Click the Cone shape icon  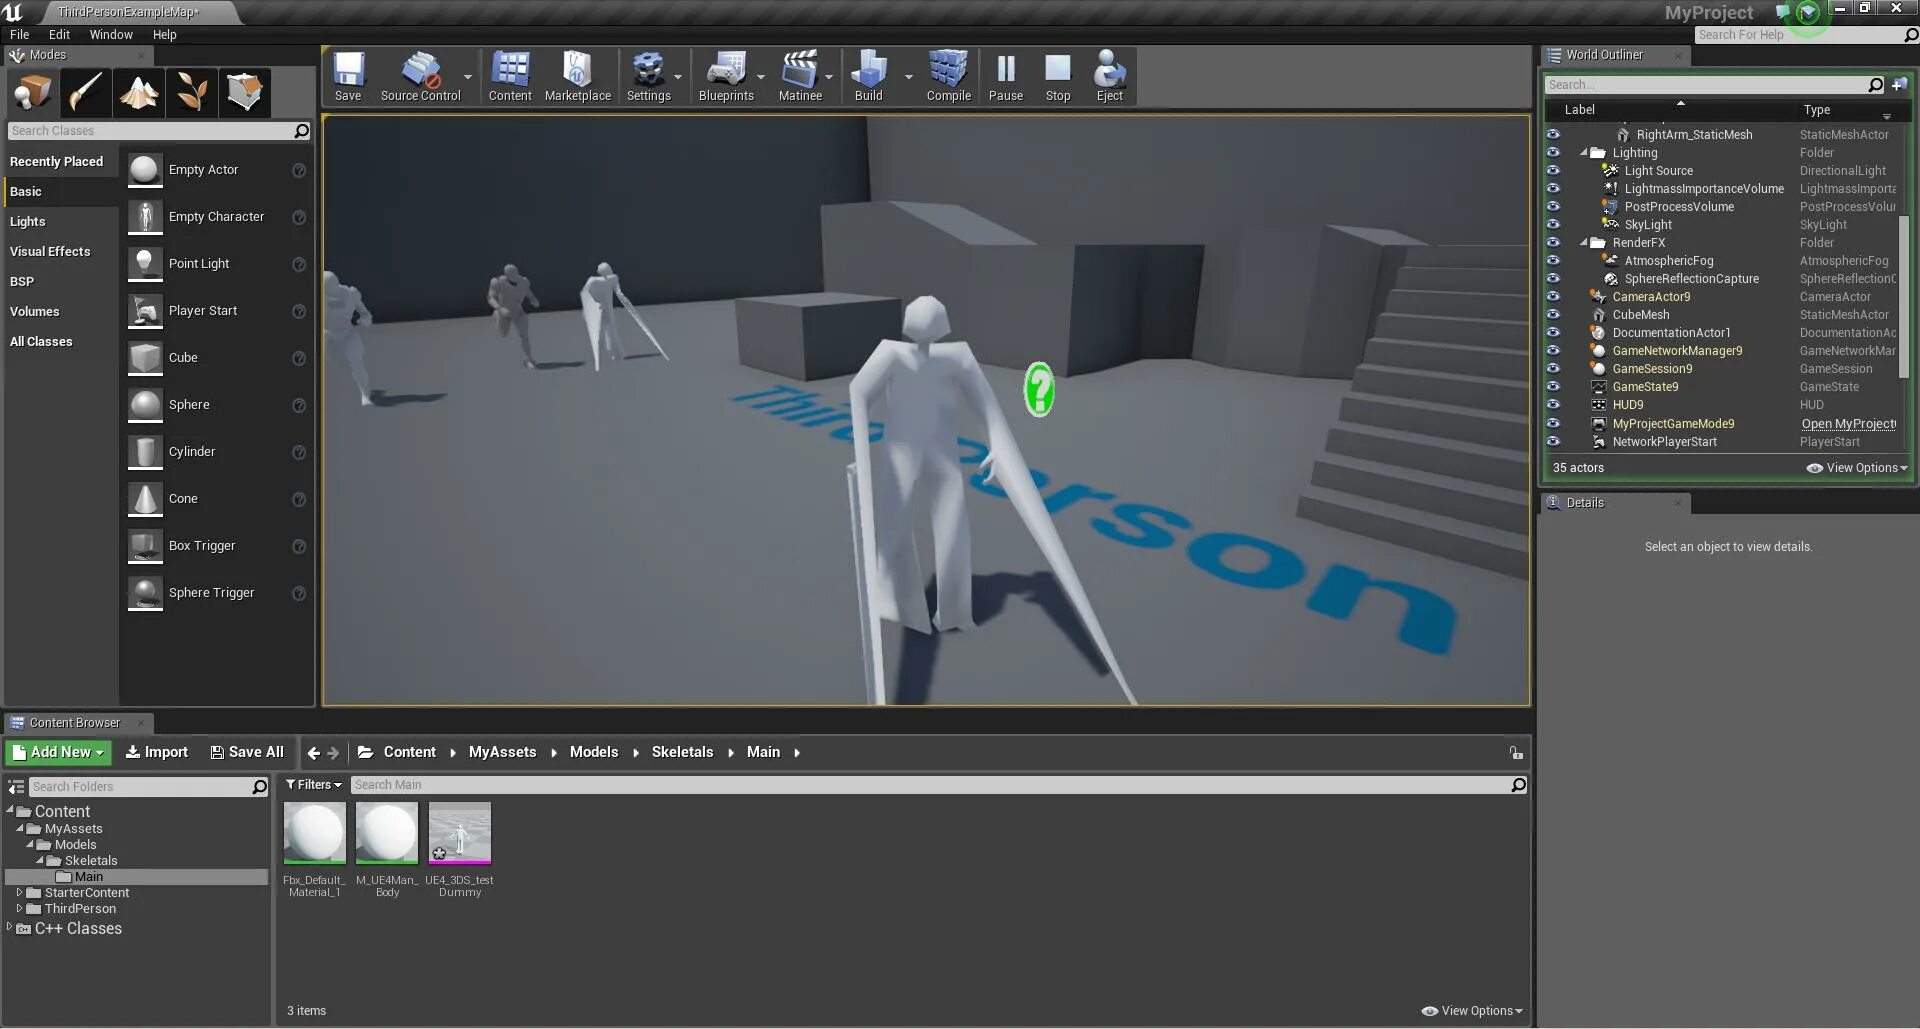click(145, 499)
